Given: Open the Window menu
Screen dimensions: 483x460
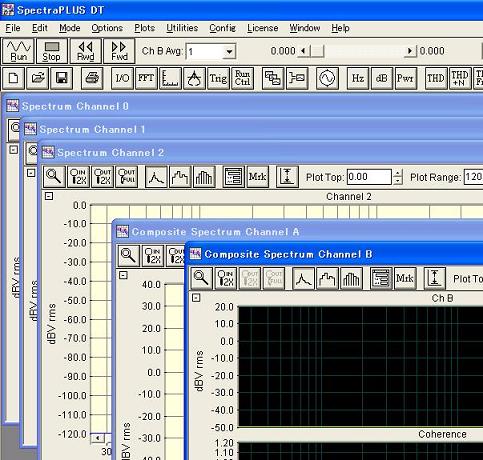Looking at the screenshot, I should click(x=305, y=28).
